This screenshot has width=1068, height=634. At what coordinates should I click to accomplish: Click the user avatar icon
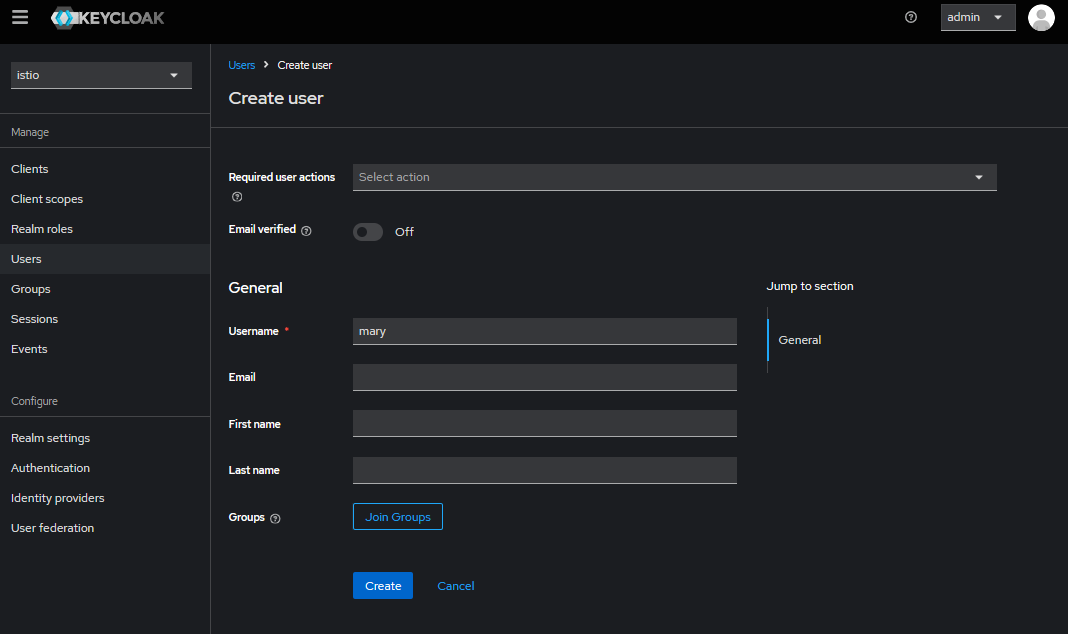click(x=1041, y=18)
